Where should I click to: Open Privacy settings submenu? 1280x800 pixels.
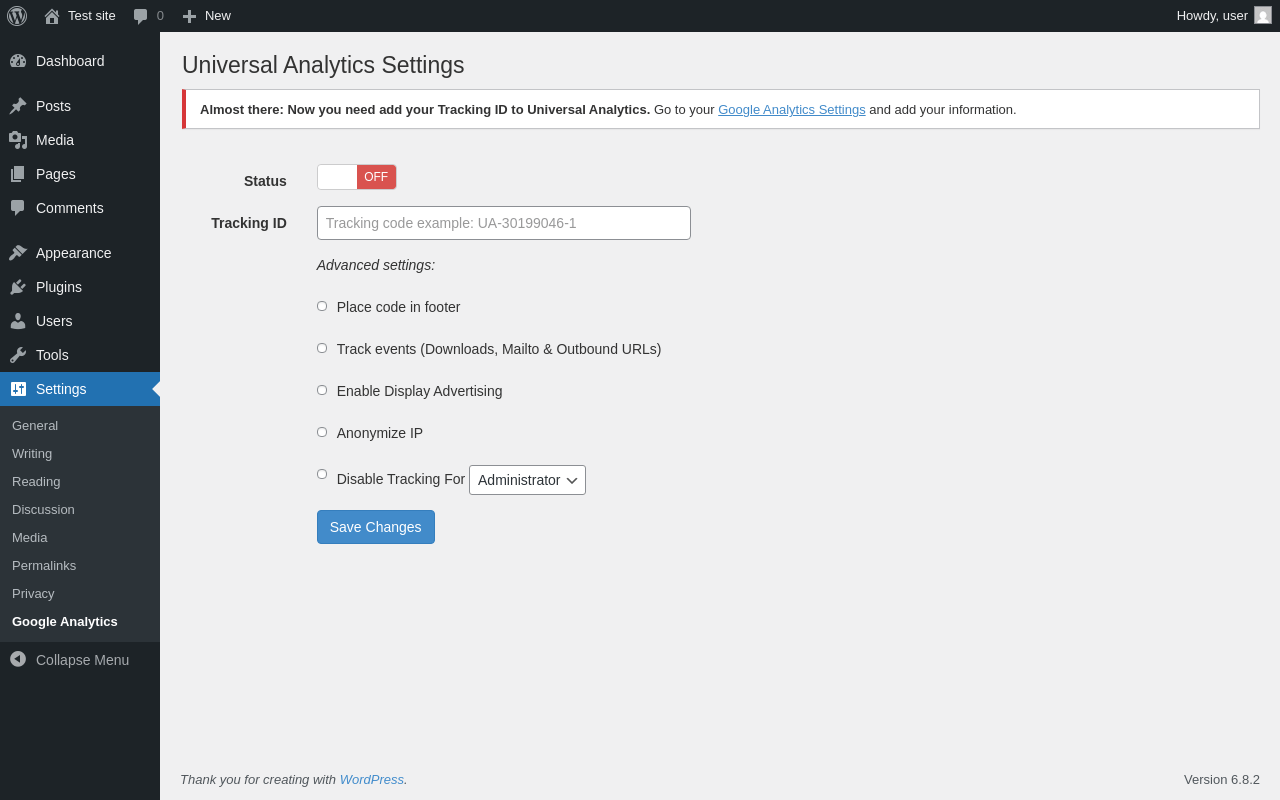click(33, 593)
